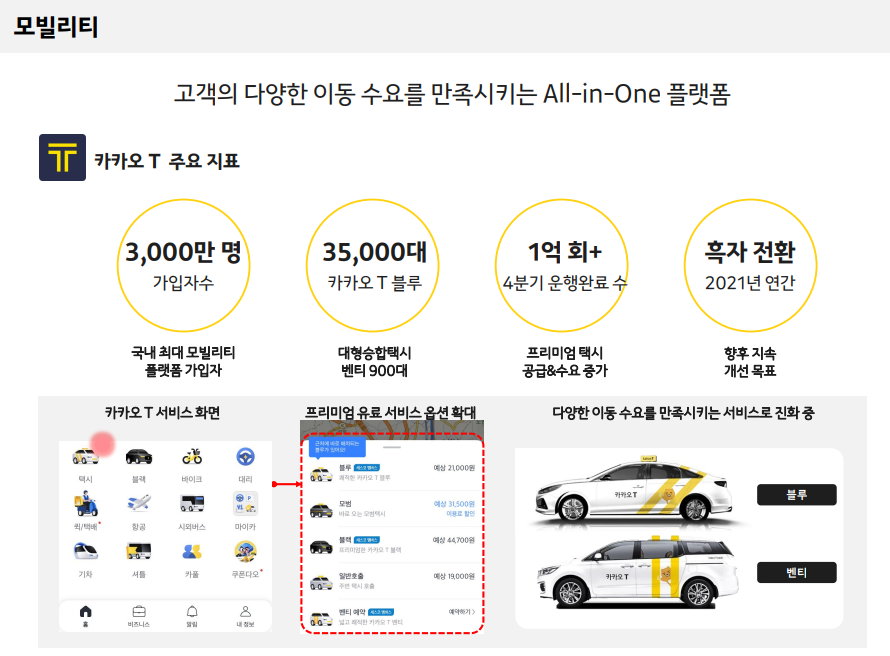Click the Kakao T logo icon
The image size is (890, 656).
click(x=62, y=158)
